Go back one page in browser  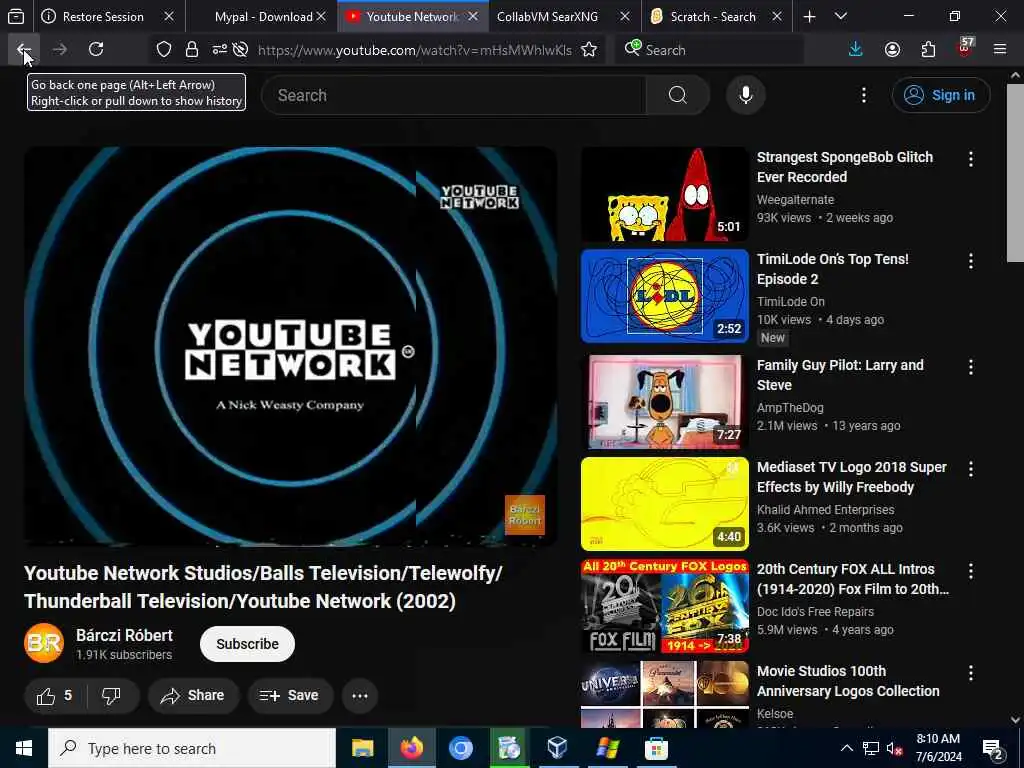(24, 50)
